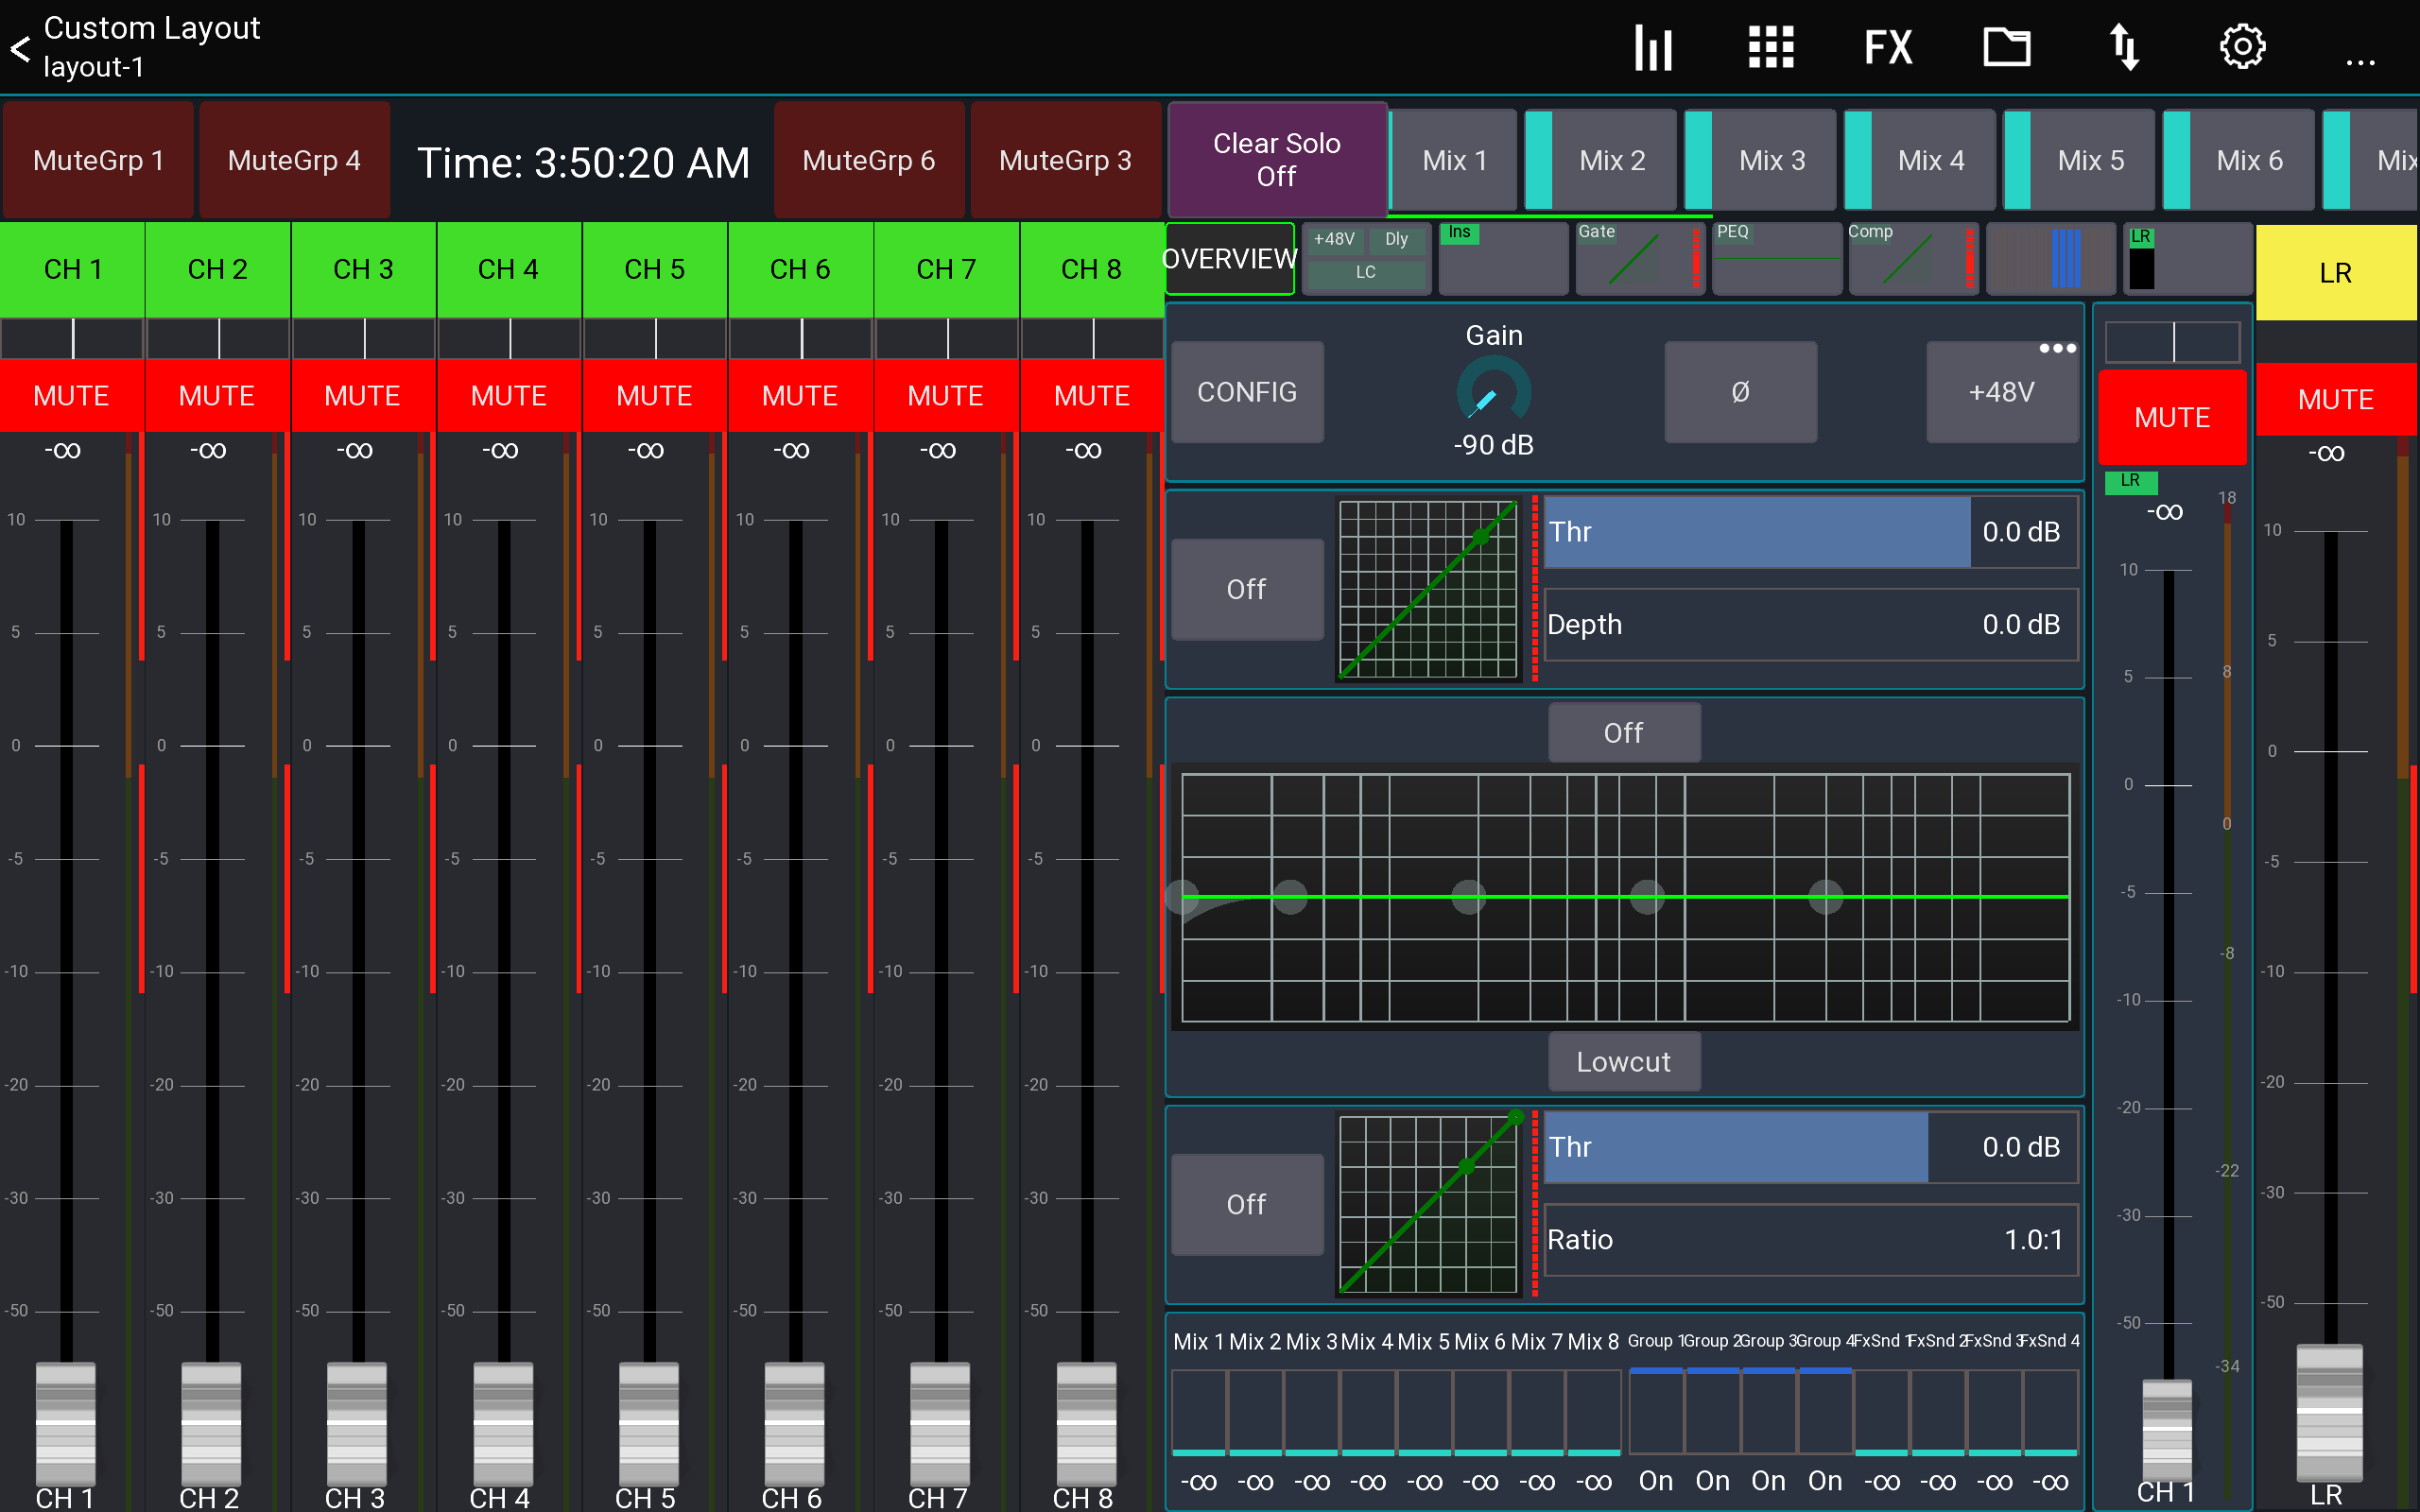Toggle the phase invert Ø button
Screen dimensions: 2420x1512
coord(1740,392)
